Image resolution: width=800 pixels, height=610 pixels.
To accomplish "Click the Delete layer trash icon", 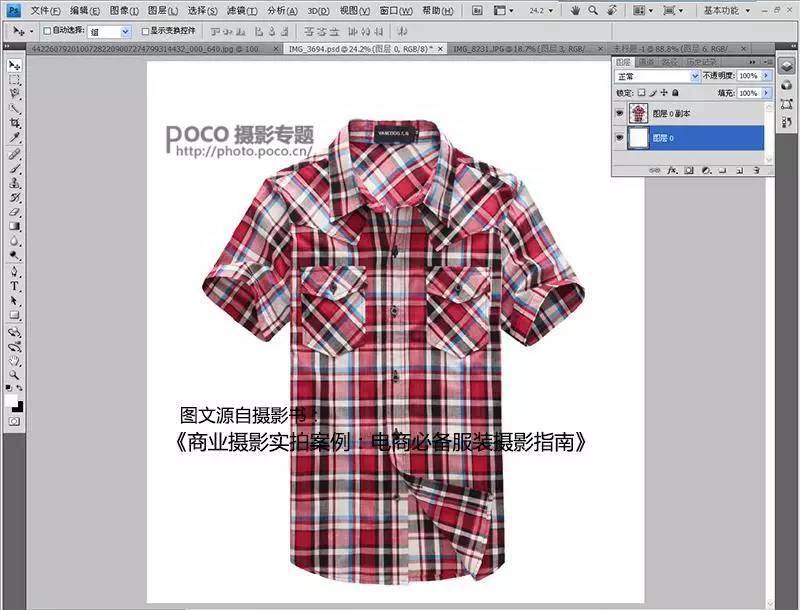I will [x=757, y=170].
